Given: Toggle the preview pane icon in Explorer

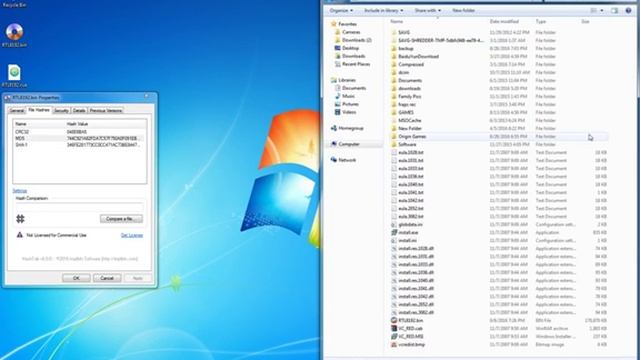Looking at the screenshot, I should coord(614,10).
